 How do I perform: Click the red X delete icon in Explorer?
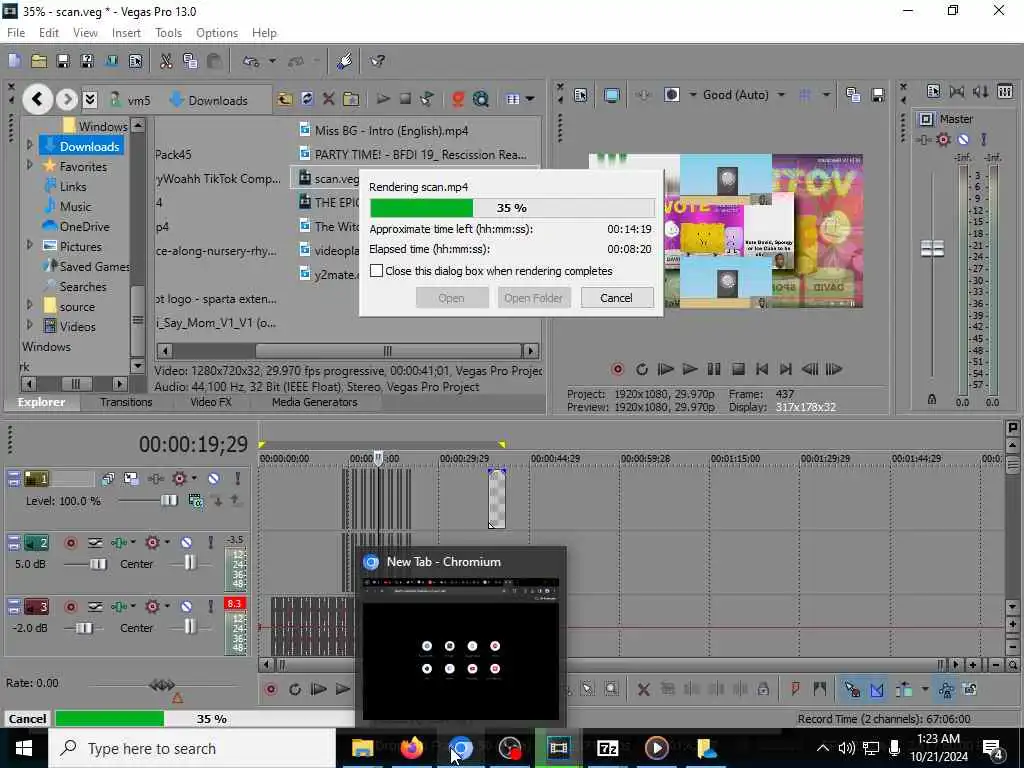point(328,99)
